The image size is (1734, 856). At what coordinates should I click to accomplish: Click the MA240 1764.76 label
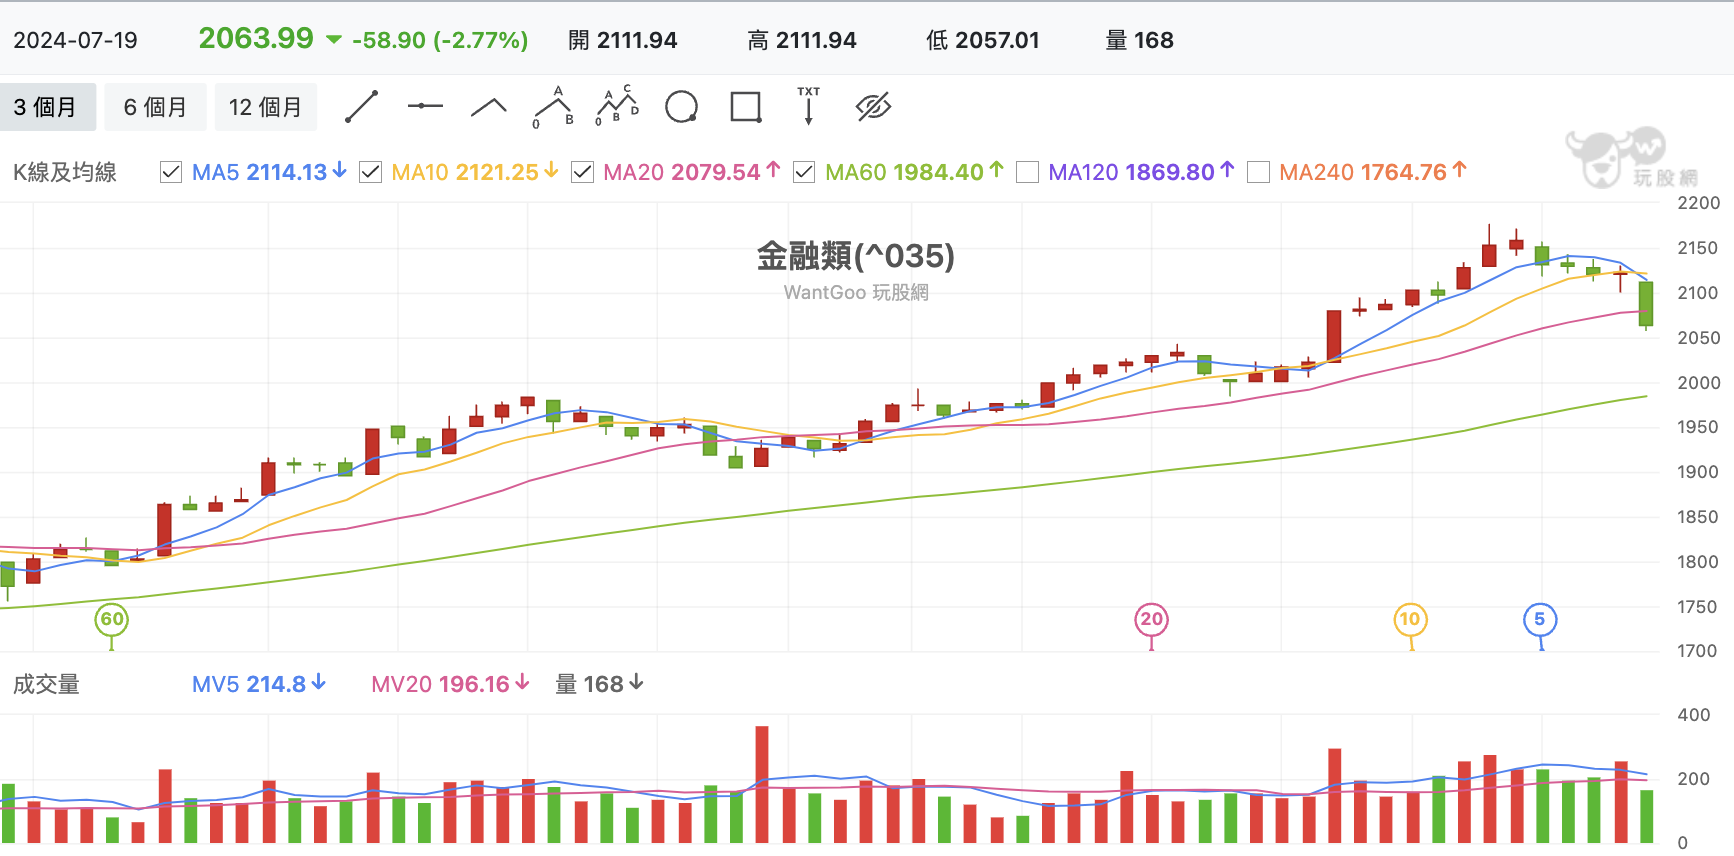(x=1373, y=172)
